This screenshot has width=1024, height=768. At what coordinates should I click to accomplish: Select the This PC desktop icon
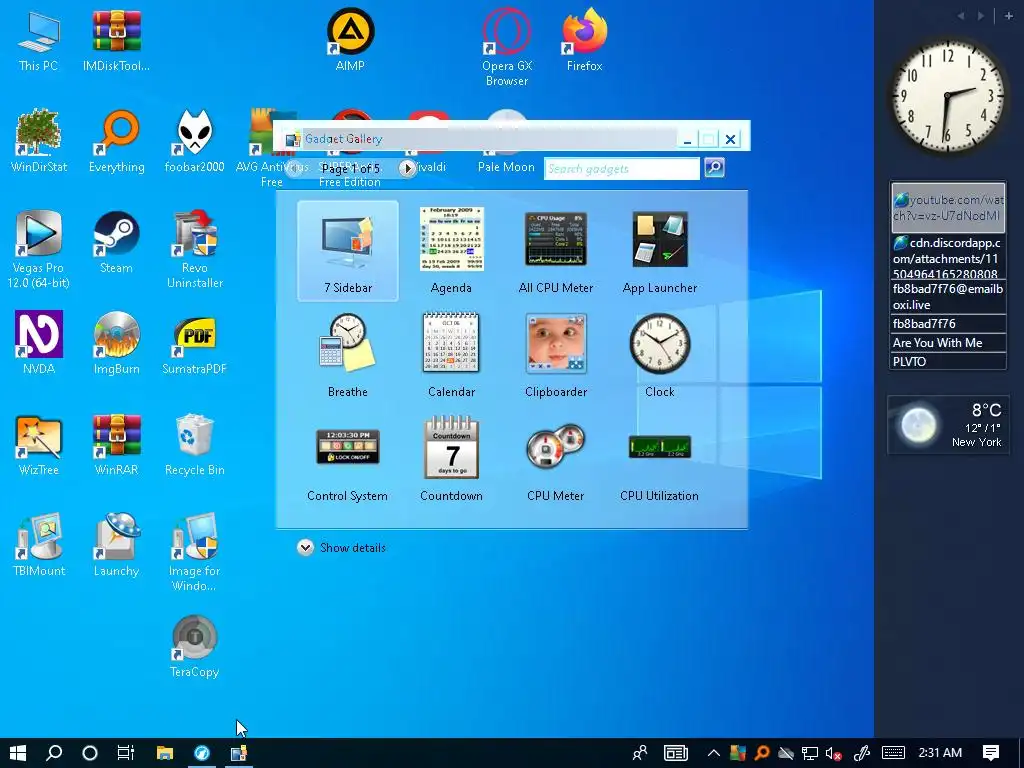point(38,40)
